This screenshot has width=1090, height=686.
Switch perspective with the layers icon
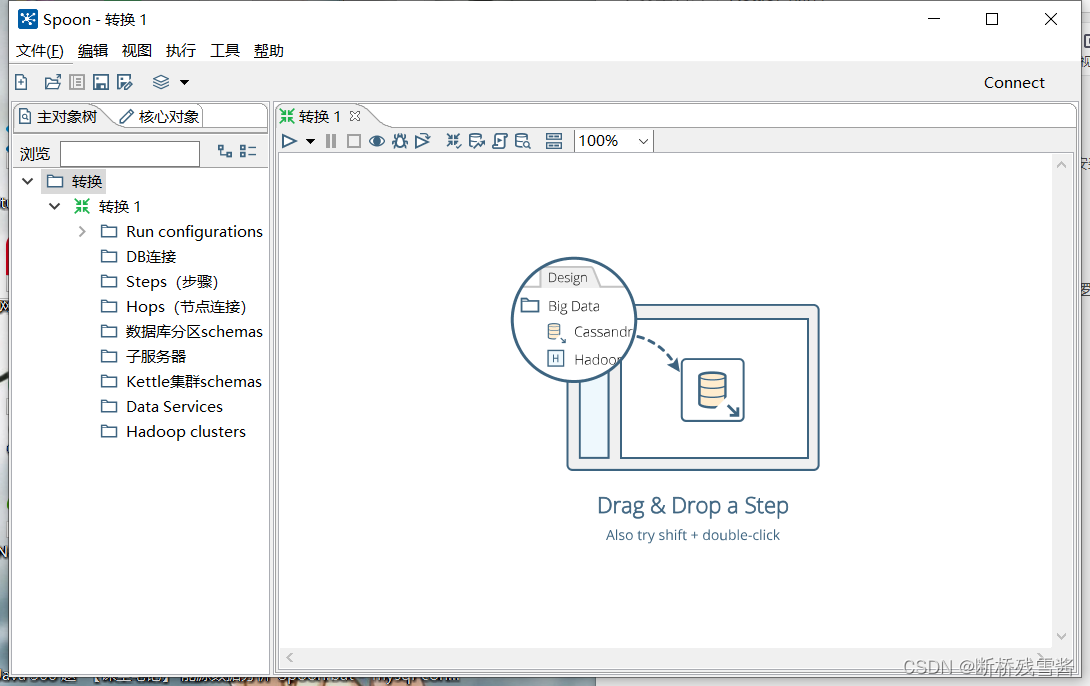(161, 82)
